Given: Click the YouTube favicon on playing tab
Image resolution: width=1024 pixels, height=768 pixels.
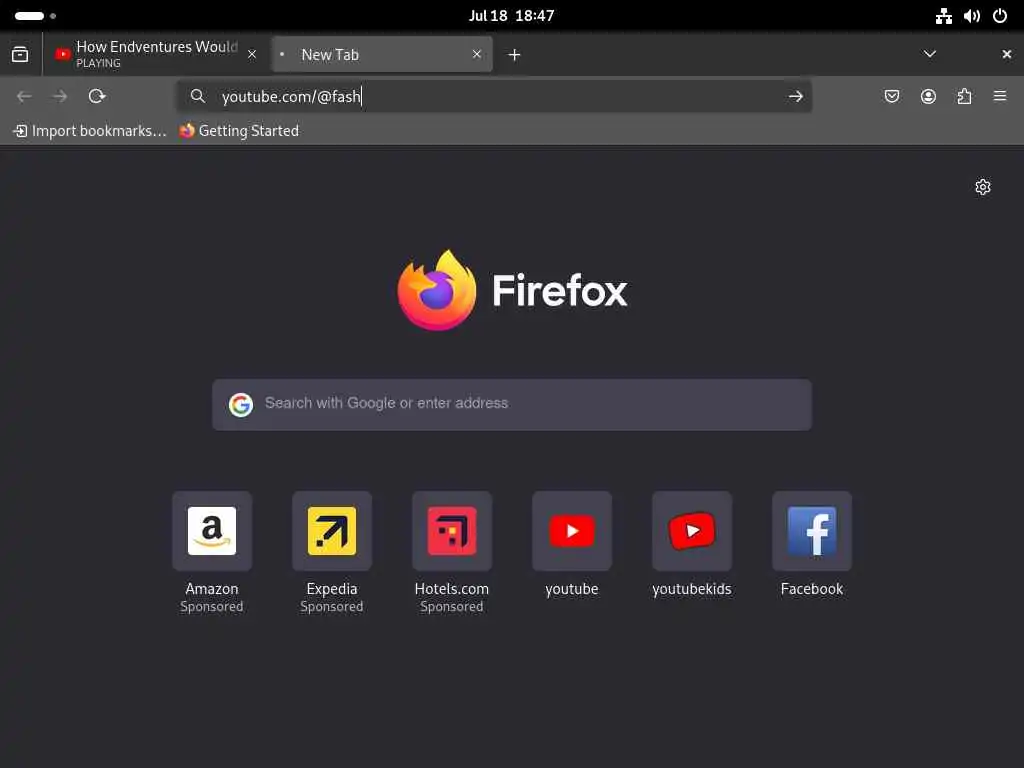Looking at the screenshot, I should (x=63, y=54).
